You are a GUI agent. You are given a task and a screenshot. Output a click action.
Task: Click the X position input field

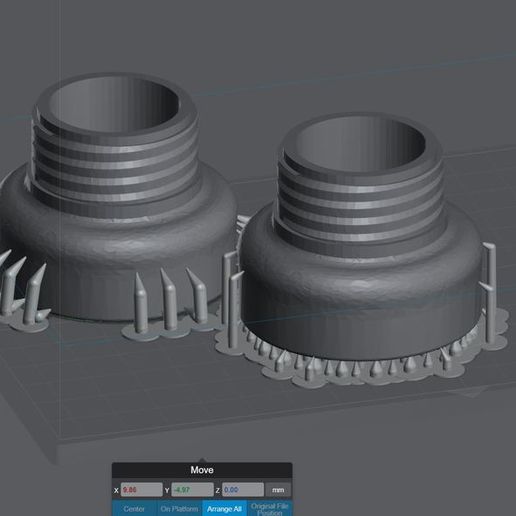(x=141, y=490)
